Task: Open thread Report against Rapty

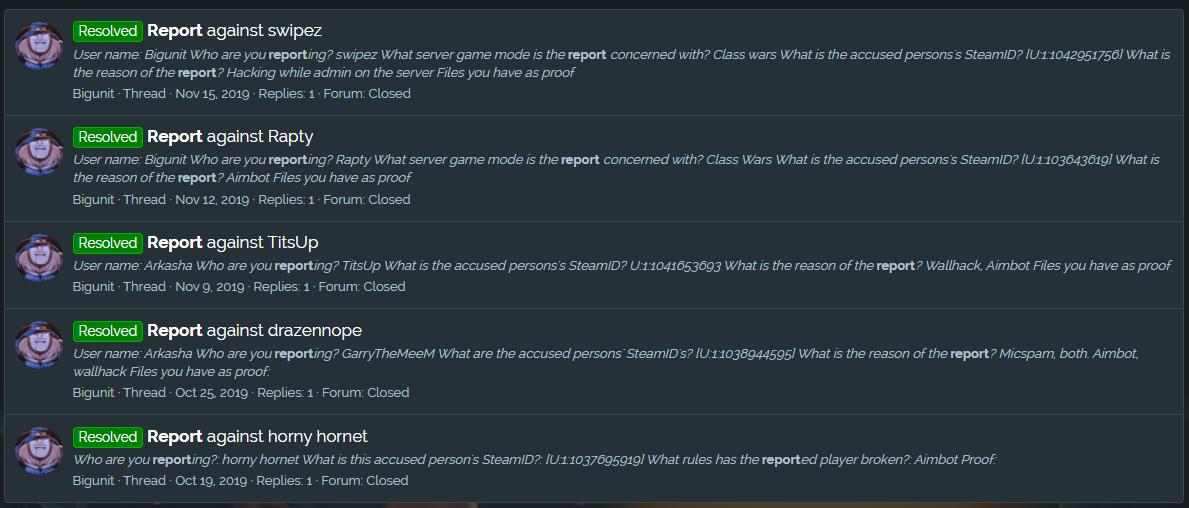Action: 230,137
